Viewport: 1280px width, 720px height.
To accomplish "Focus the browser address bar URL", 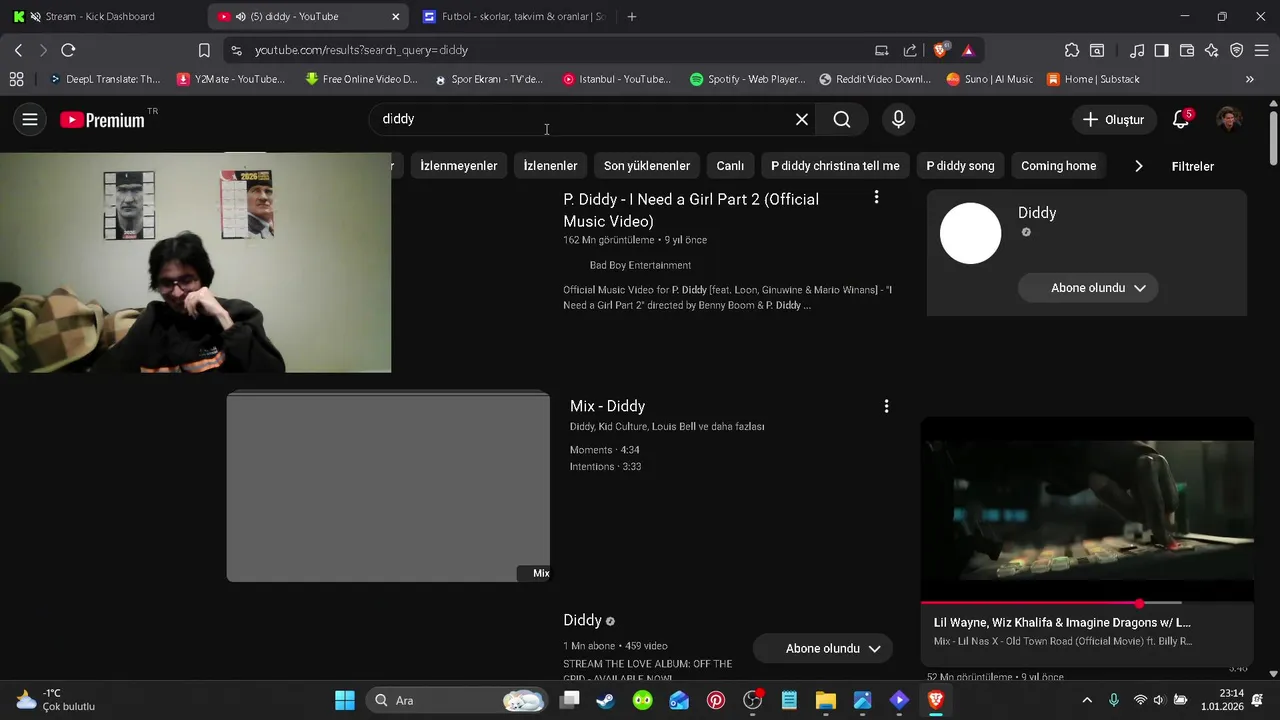I will [x=361, y=50].
